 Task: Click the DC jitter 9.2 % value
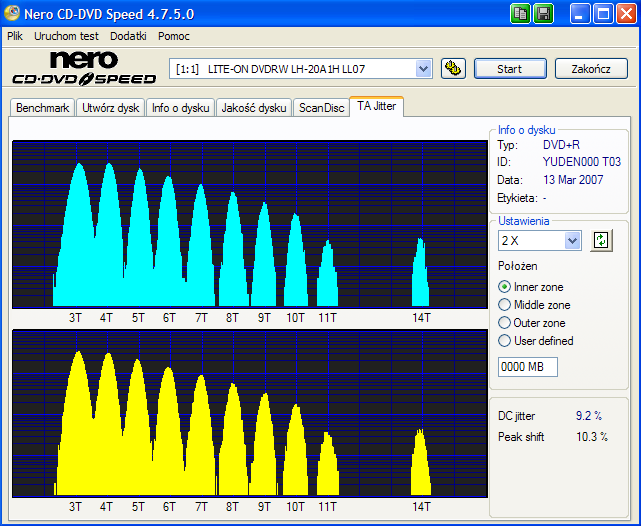click(589, 416)
